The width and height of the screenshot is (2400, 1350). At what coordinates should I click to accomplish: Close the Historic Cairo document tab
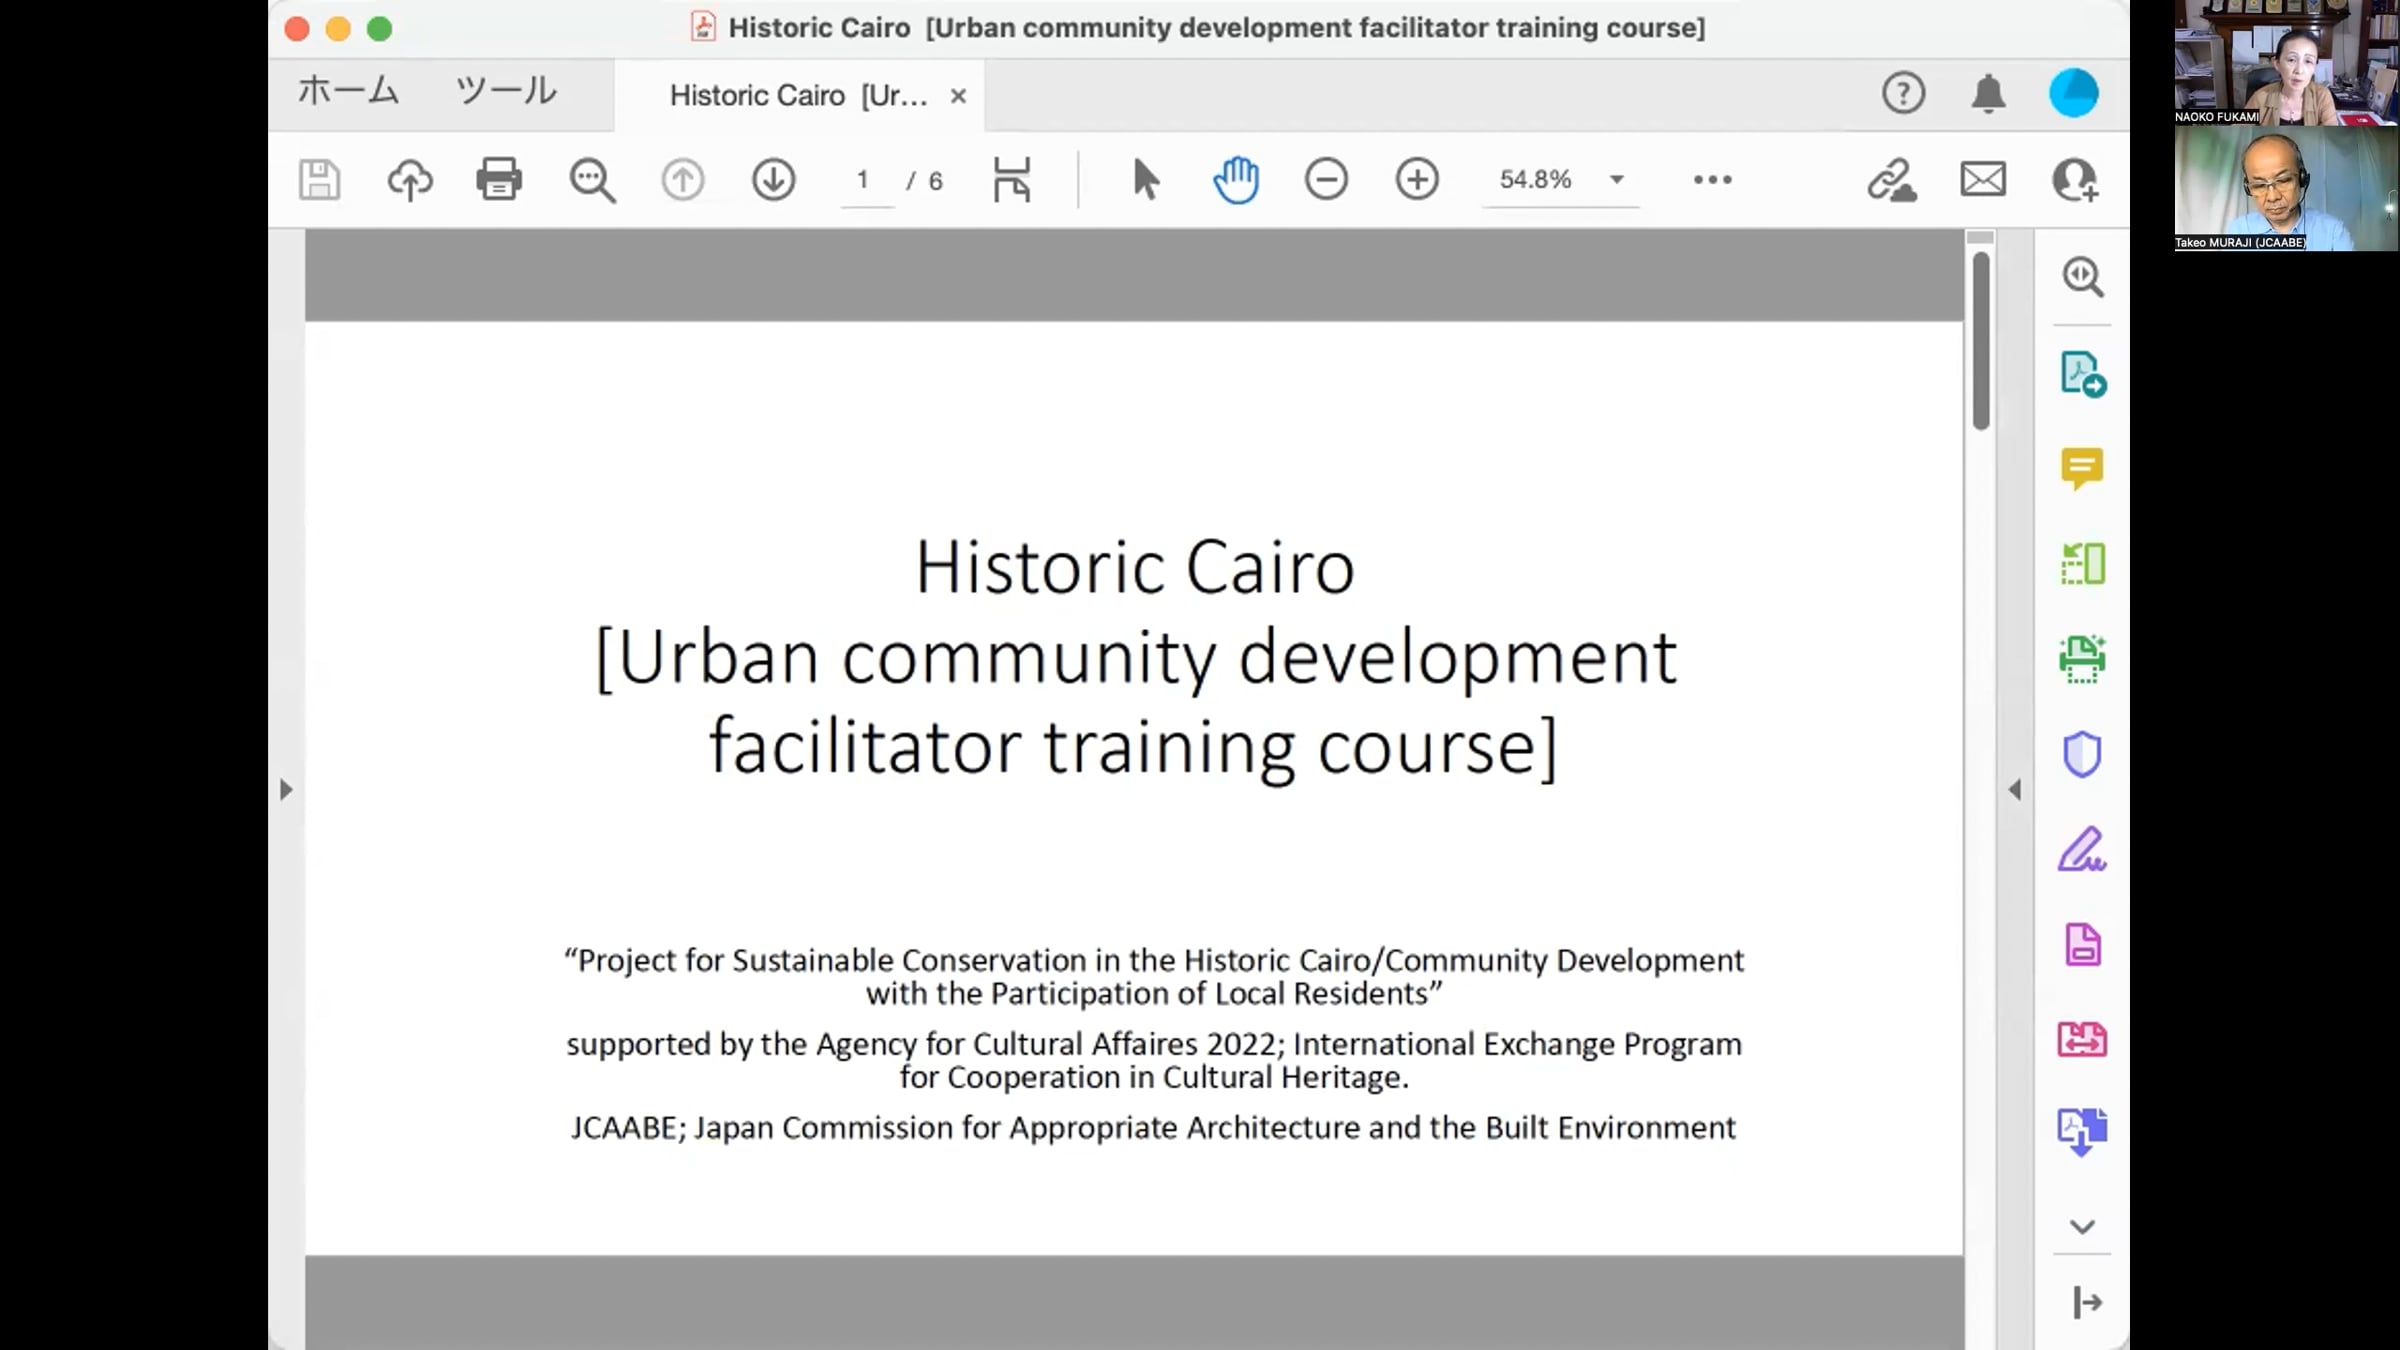[x=958, y=96]
